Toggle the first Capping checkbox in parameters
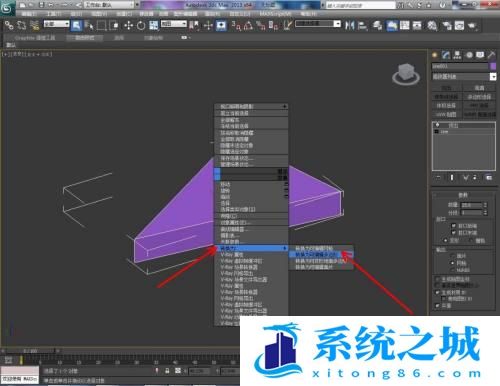Screen dimensions: 500x386 tap(453, 226)
